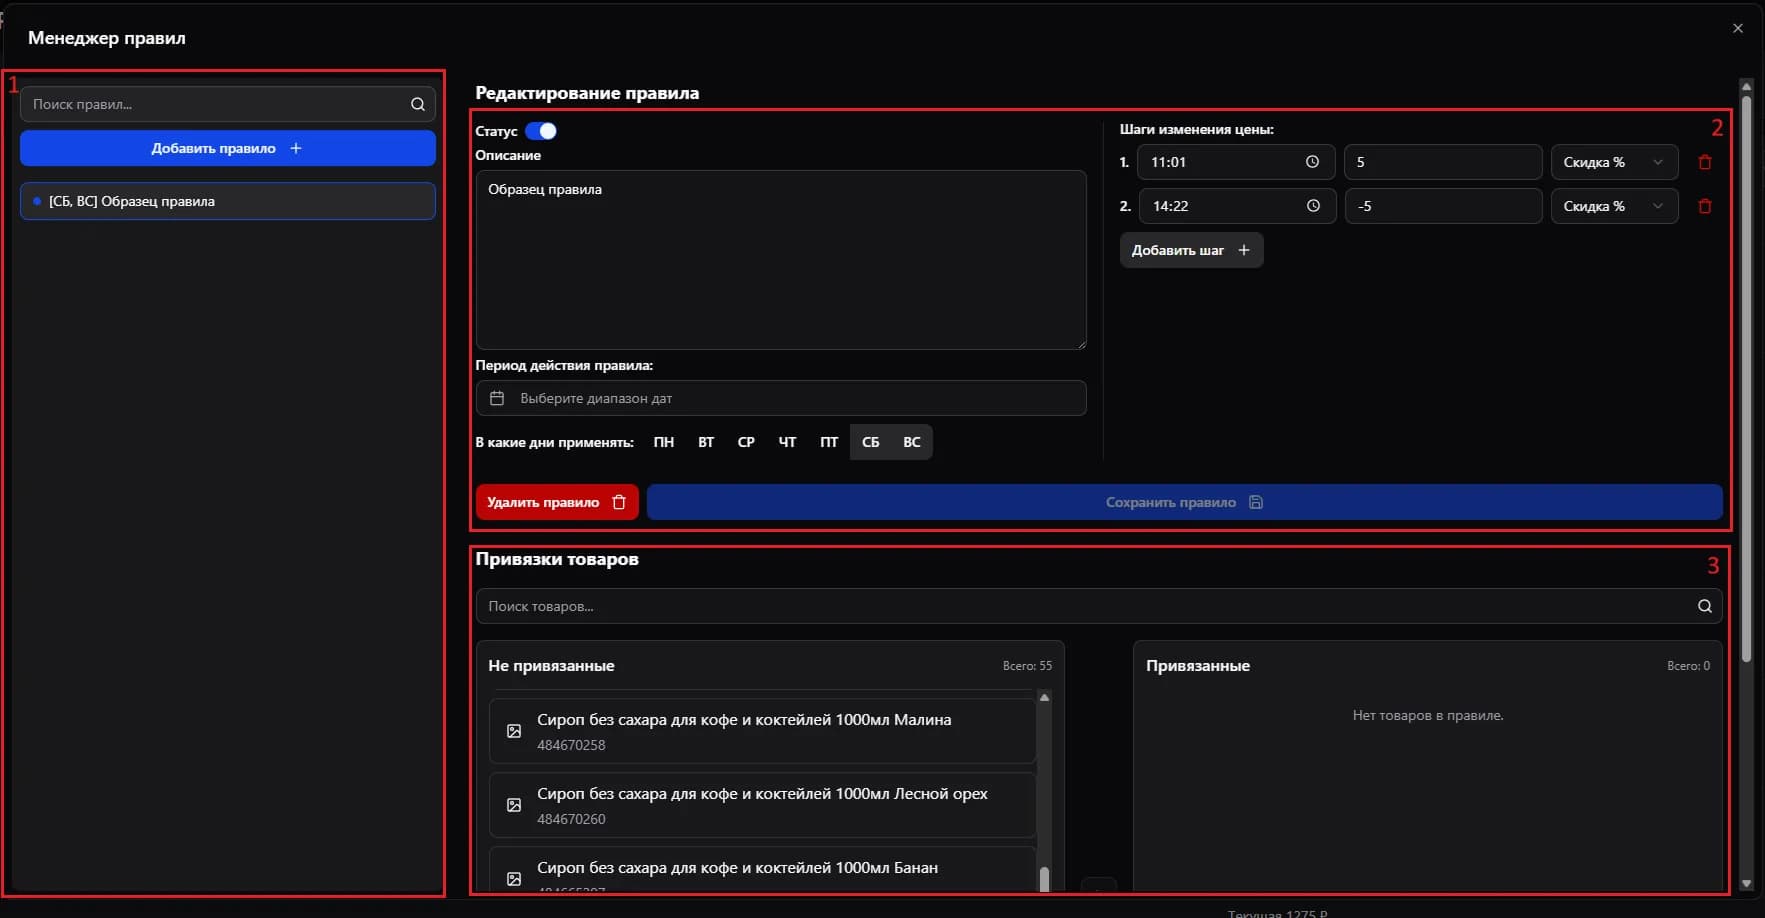
Task: Click the rule search magnifier icon
Action: 417,104
